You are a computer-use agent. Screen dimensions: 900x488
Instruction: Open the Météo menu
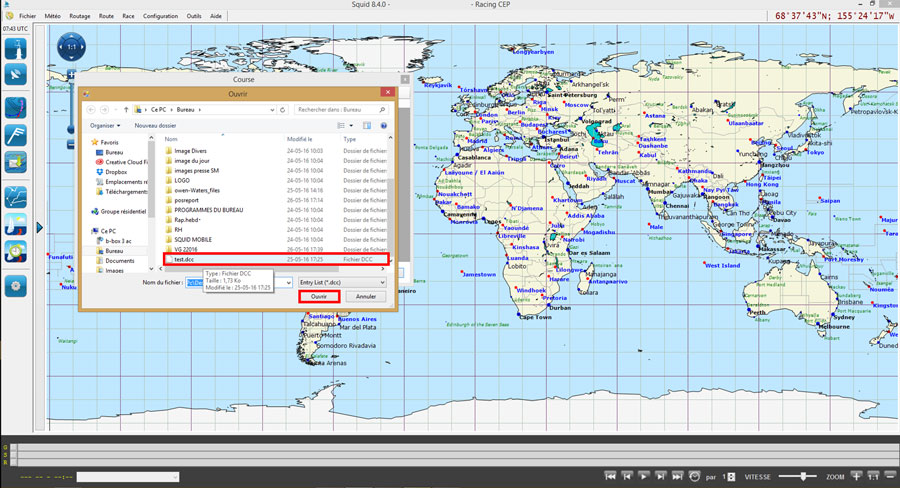pyautogui.click(x=53, y=16)
